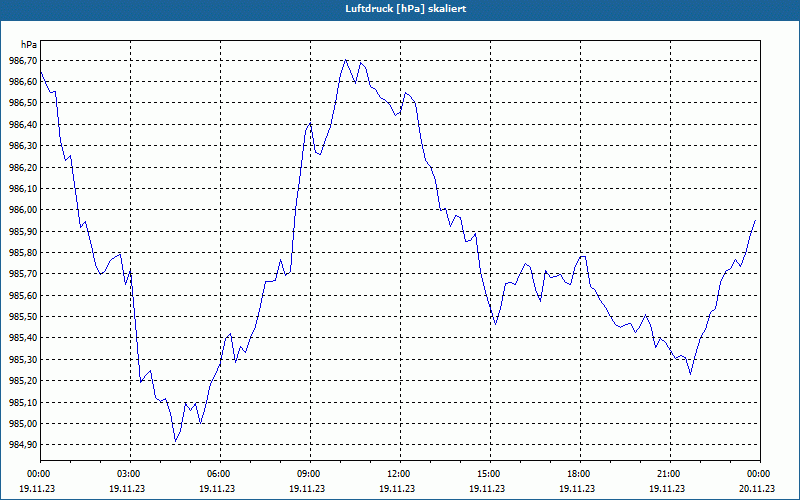This screenshot has height=500, width=800.
Task: Click the y-axis value 985,50
Action: (23, 317)
